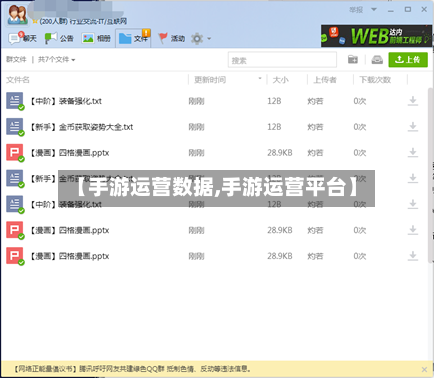Click the 群文件 breadcrumb label
This screenshot has width=434, height=378.
[x=16, y=59]
